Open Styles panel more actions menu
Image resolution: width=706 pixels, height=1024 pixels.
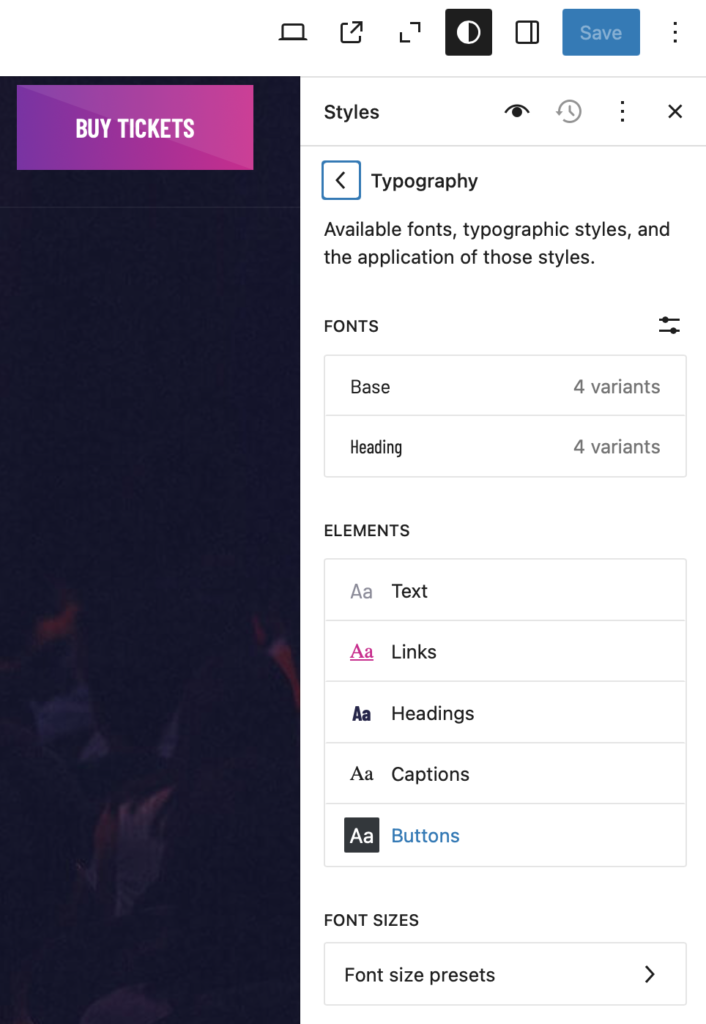pos(622,112)
